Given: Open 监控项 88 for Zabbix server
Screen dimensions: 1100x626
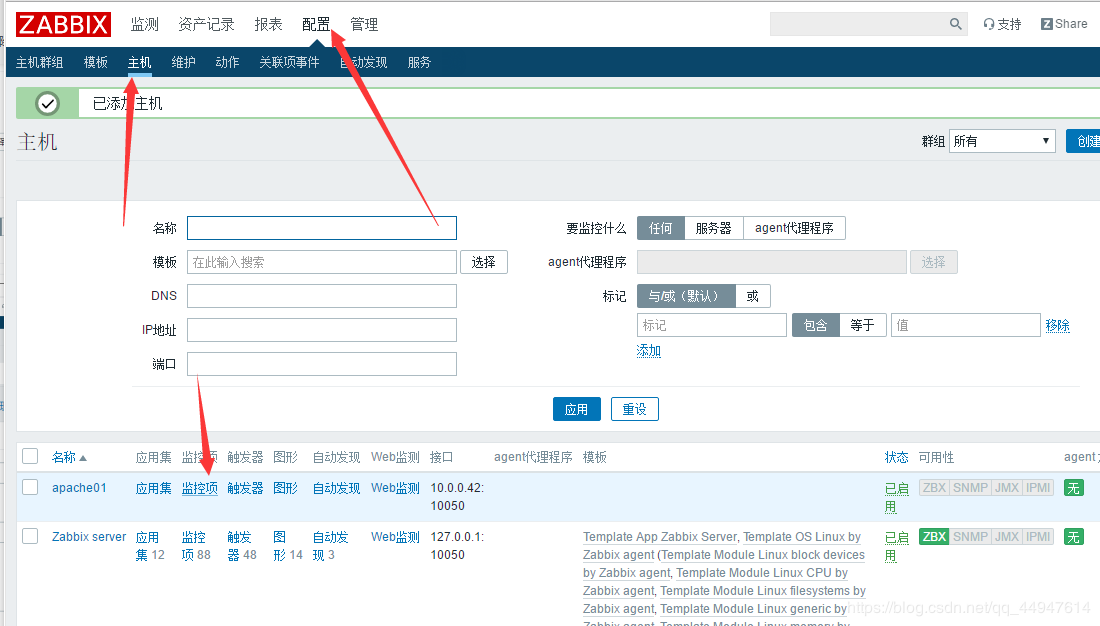Looking at the screenshot, I should [196, 546].
